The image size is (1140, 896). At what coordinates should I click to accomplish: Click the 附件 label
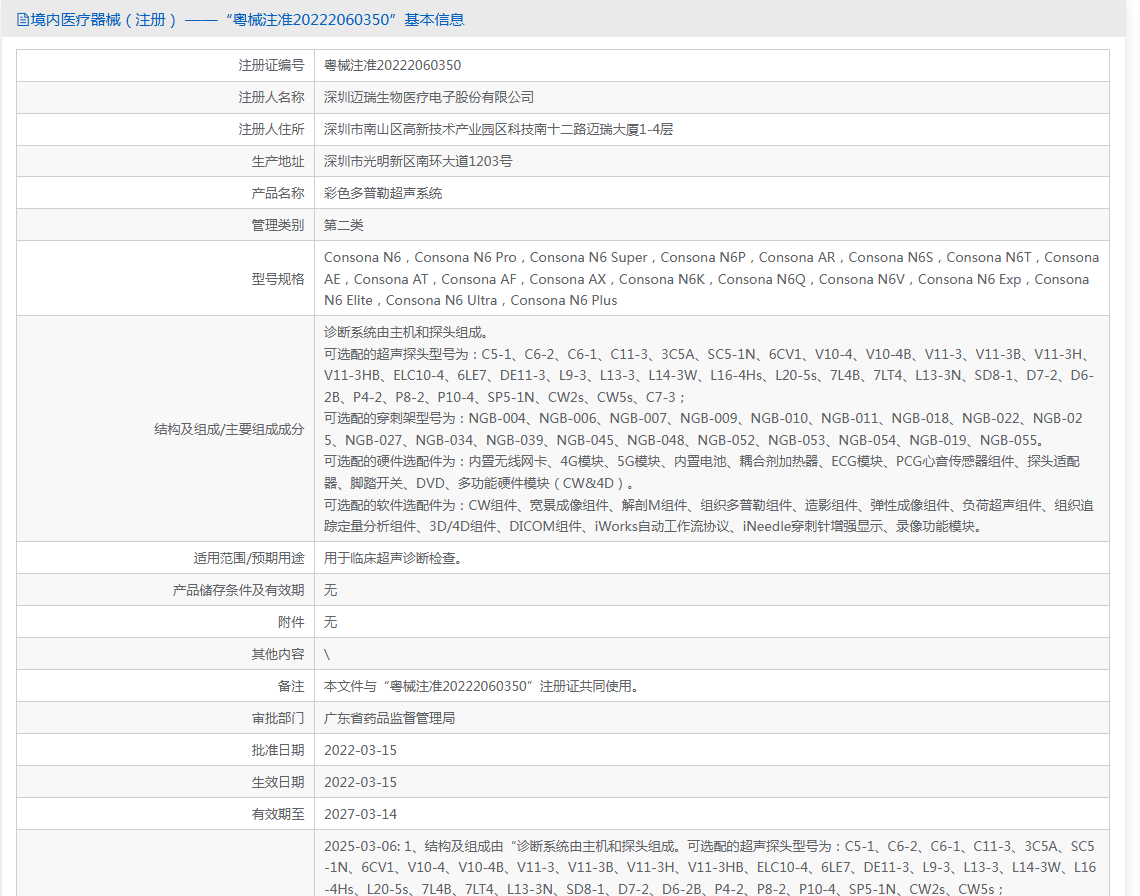pos(291,623)
